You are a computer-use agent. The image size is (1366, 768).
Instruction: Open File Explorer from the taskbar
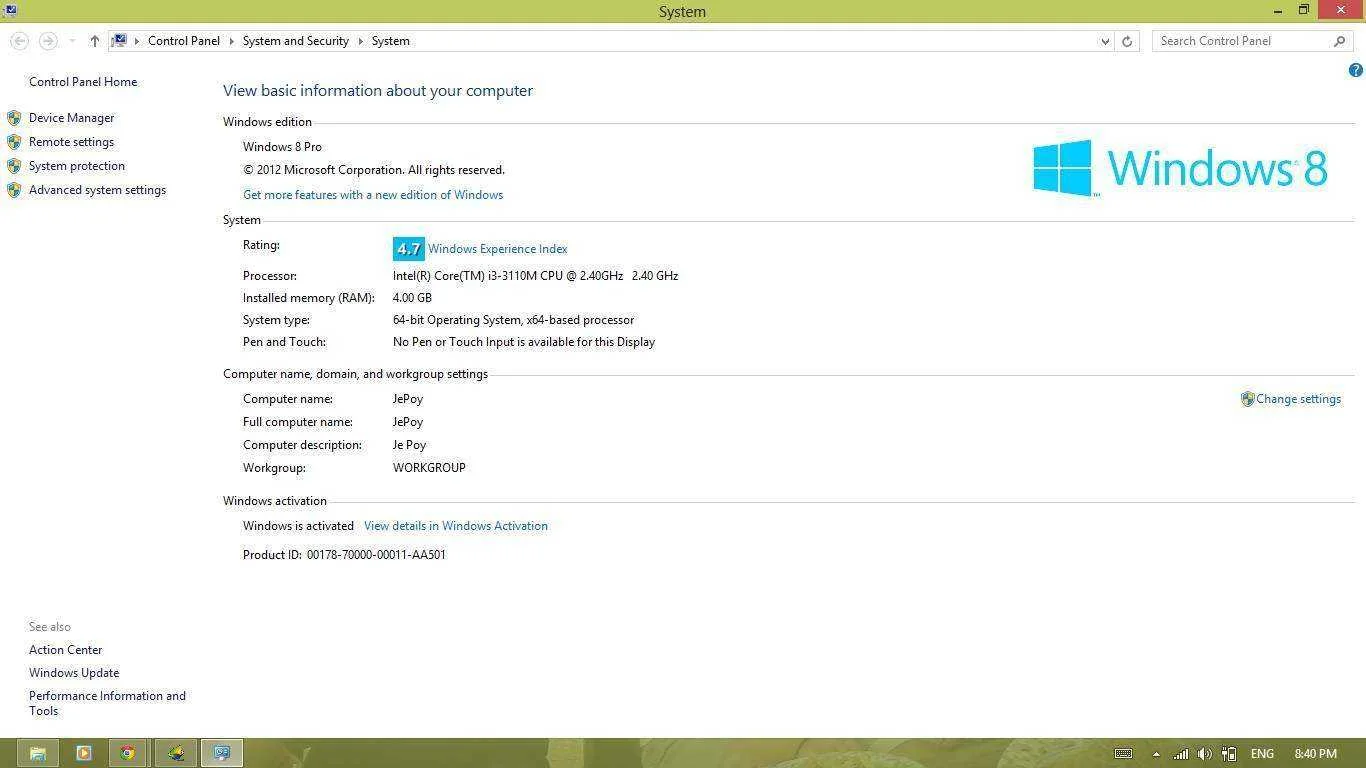(x=38, y=753)
